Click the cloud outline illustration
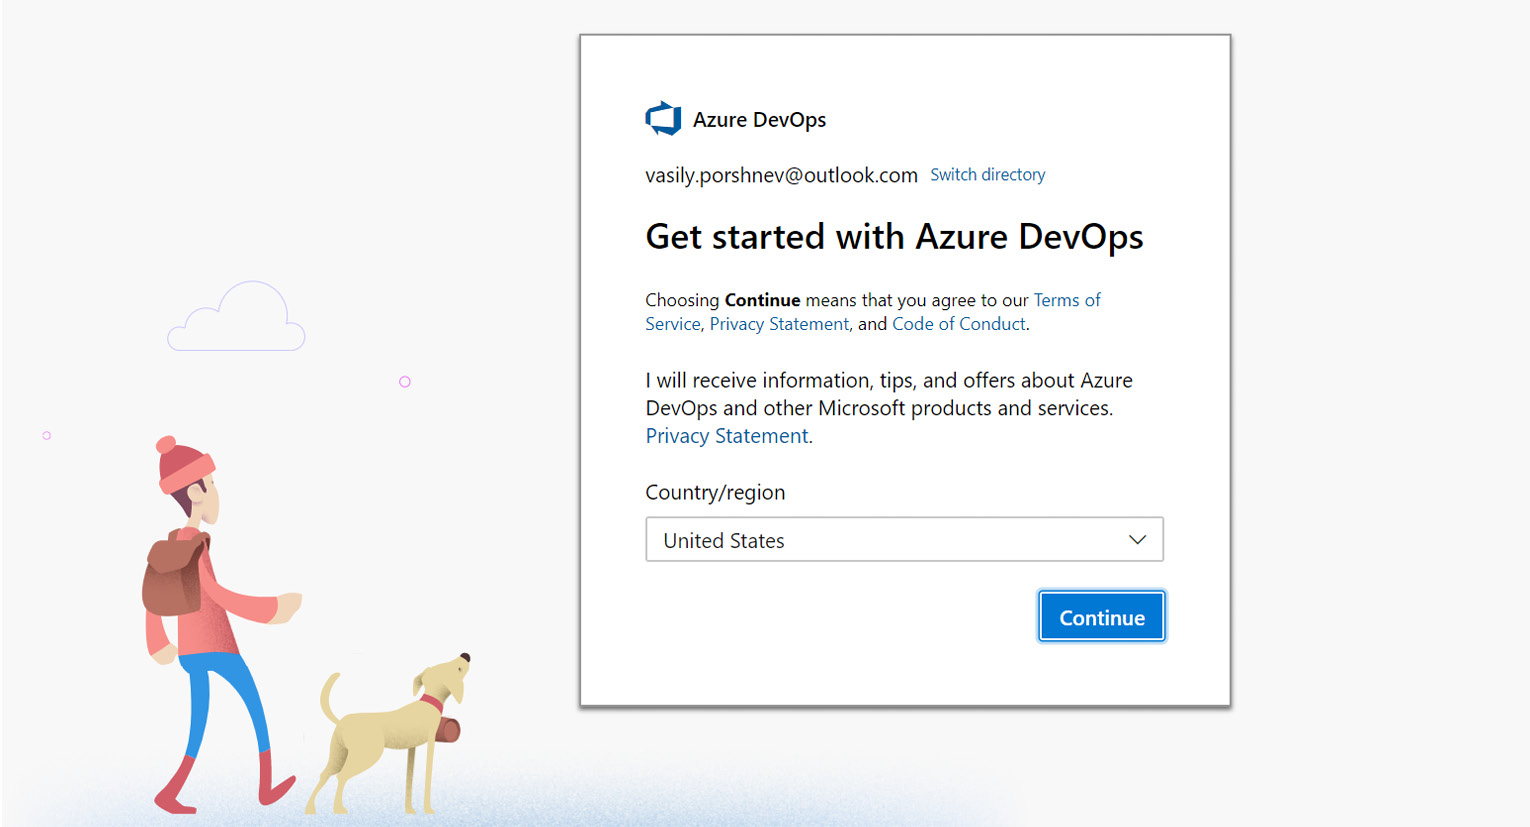The width and height of the screenshot is (1530, 827). tap(236, 316)
